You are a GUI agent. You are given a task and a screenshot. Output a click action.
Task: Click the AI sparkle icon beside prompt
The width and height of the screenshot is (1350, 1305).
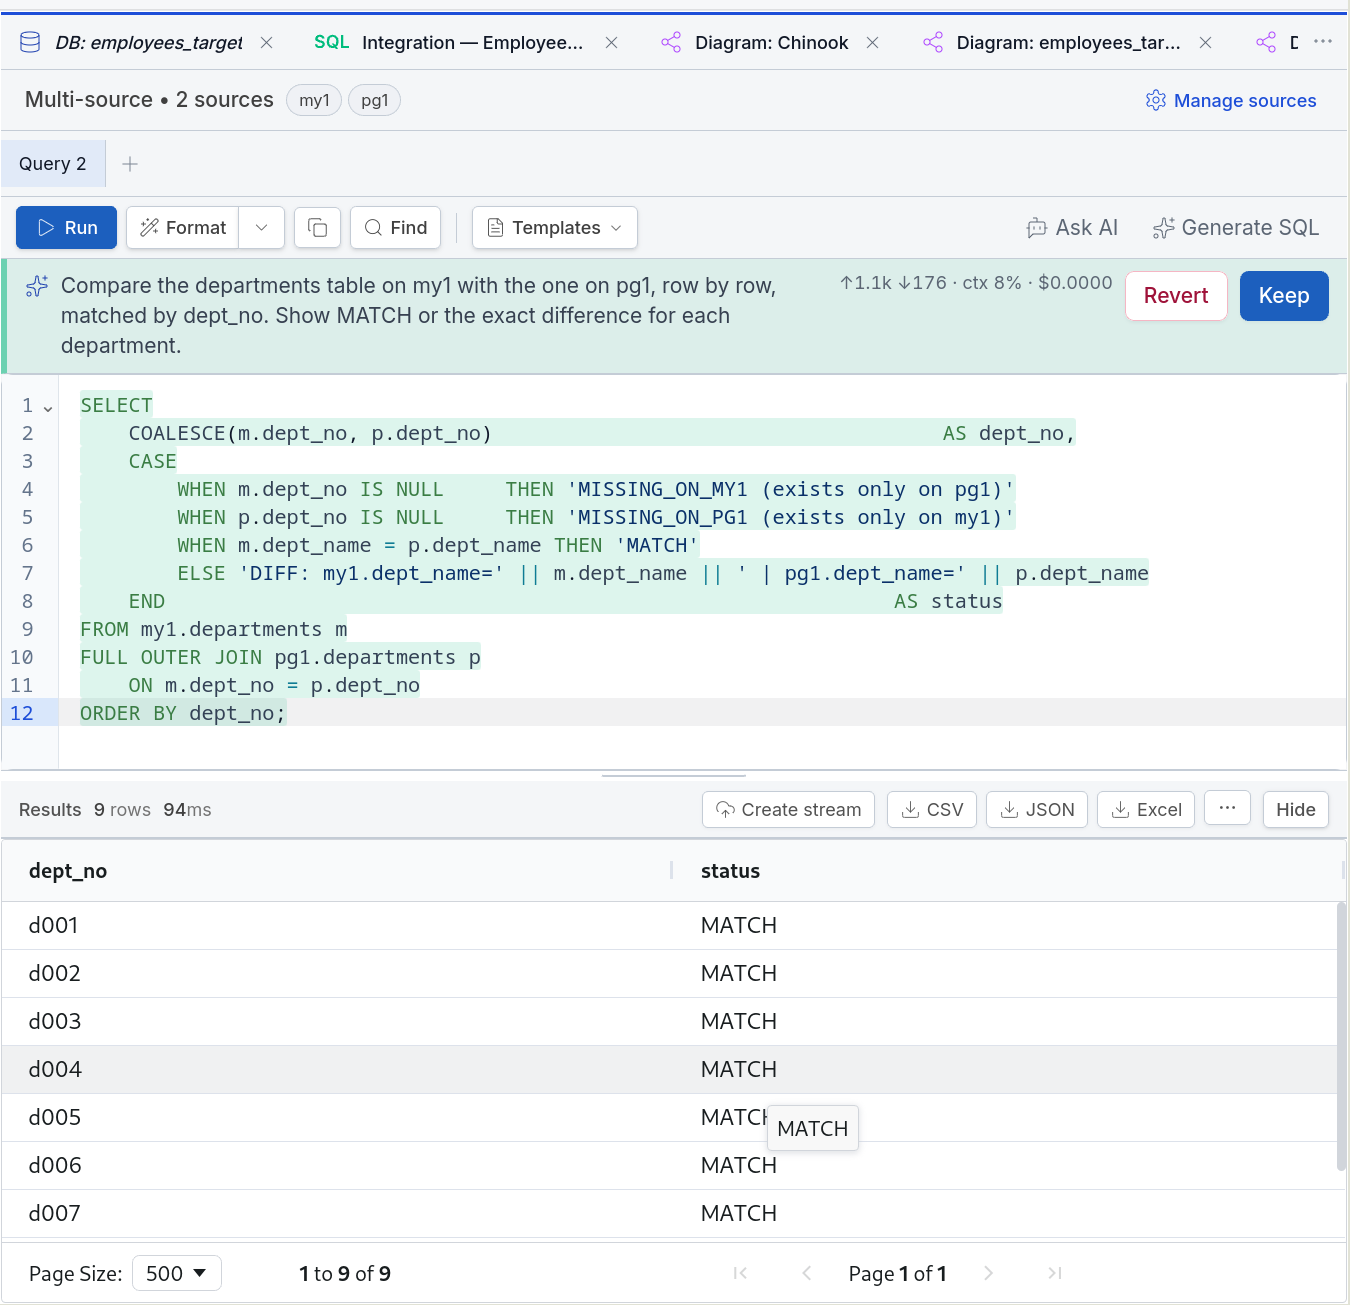point(37,286)
